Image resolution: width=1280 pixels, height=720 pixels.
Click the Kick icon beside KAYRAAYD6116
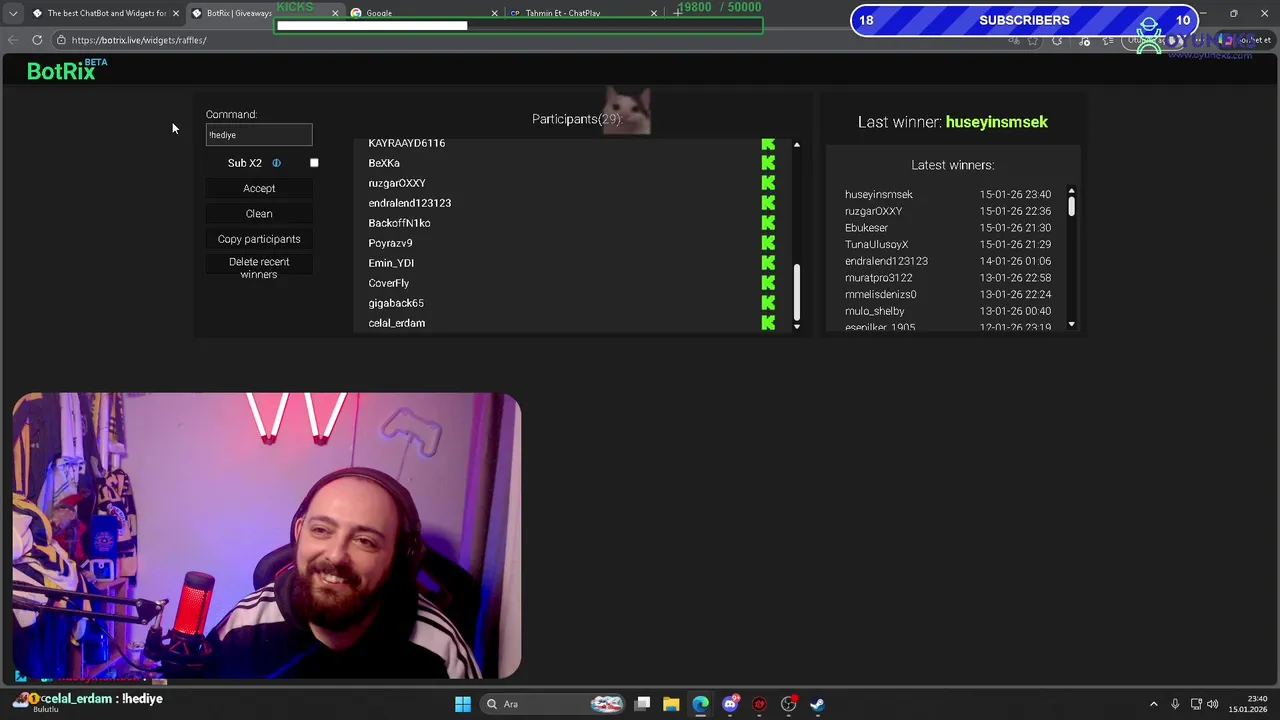[x=768, y=144]
